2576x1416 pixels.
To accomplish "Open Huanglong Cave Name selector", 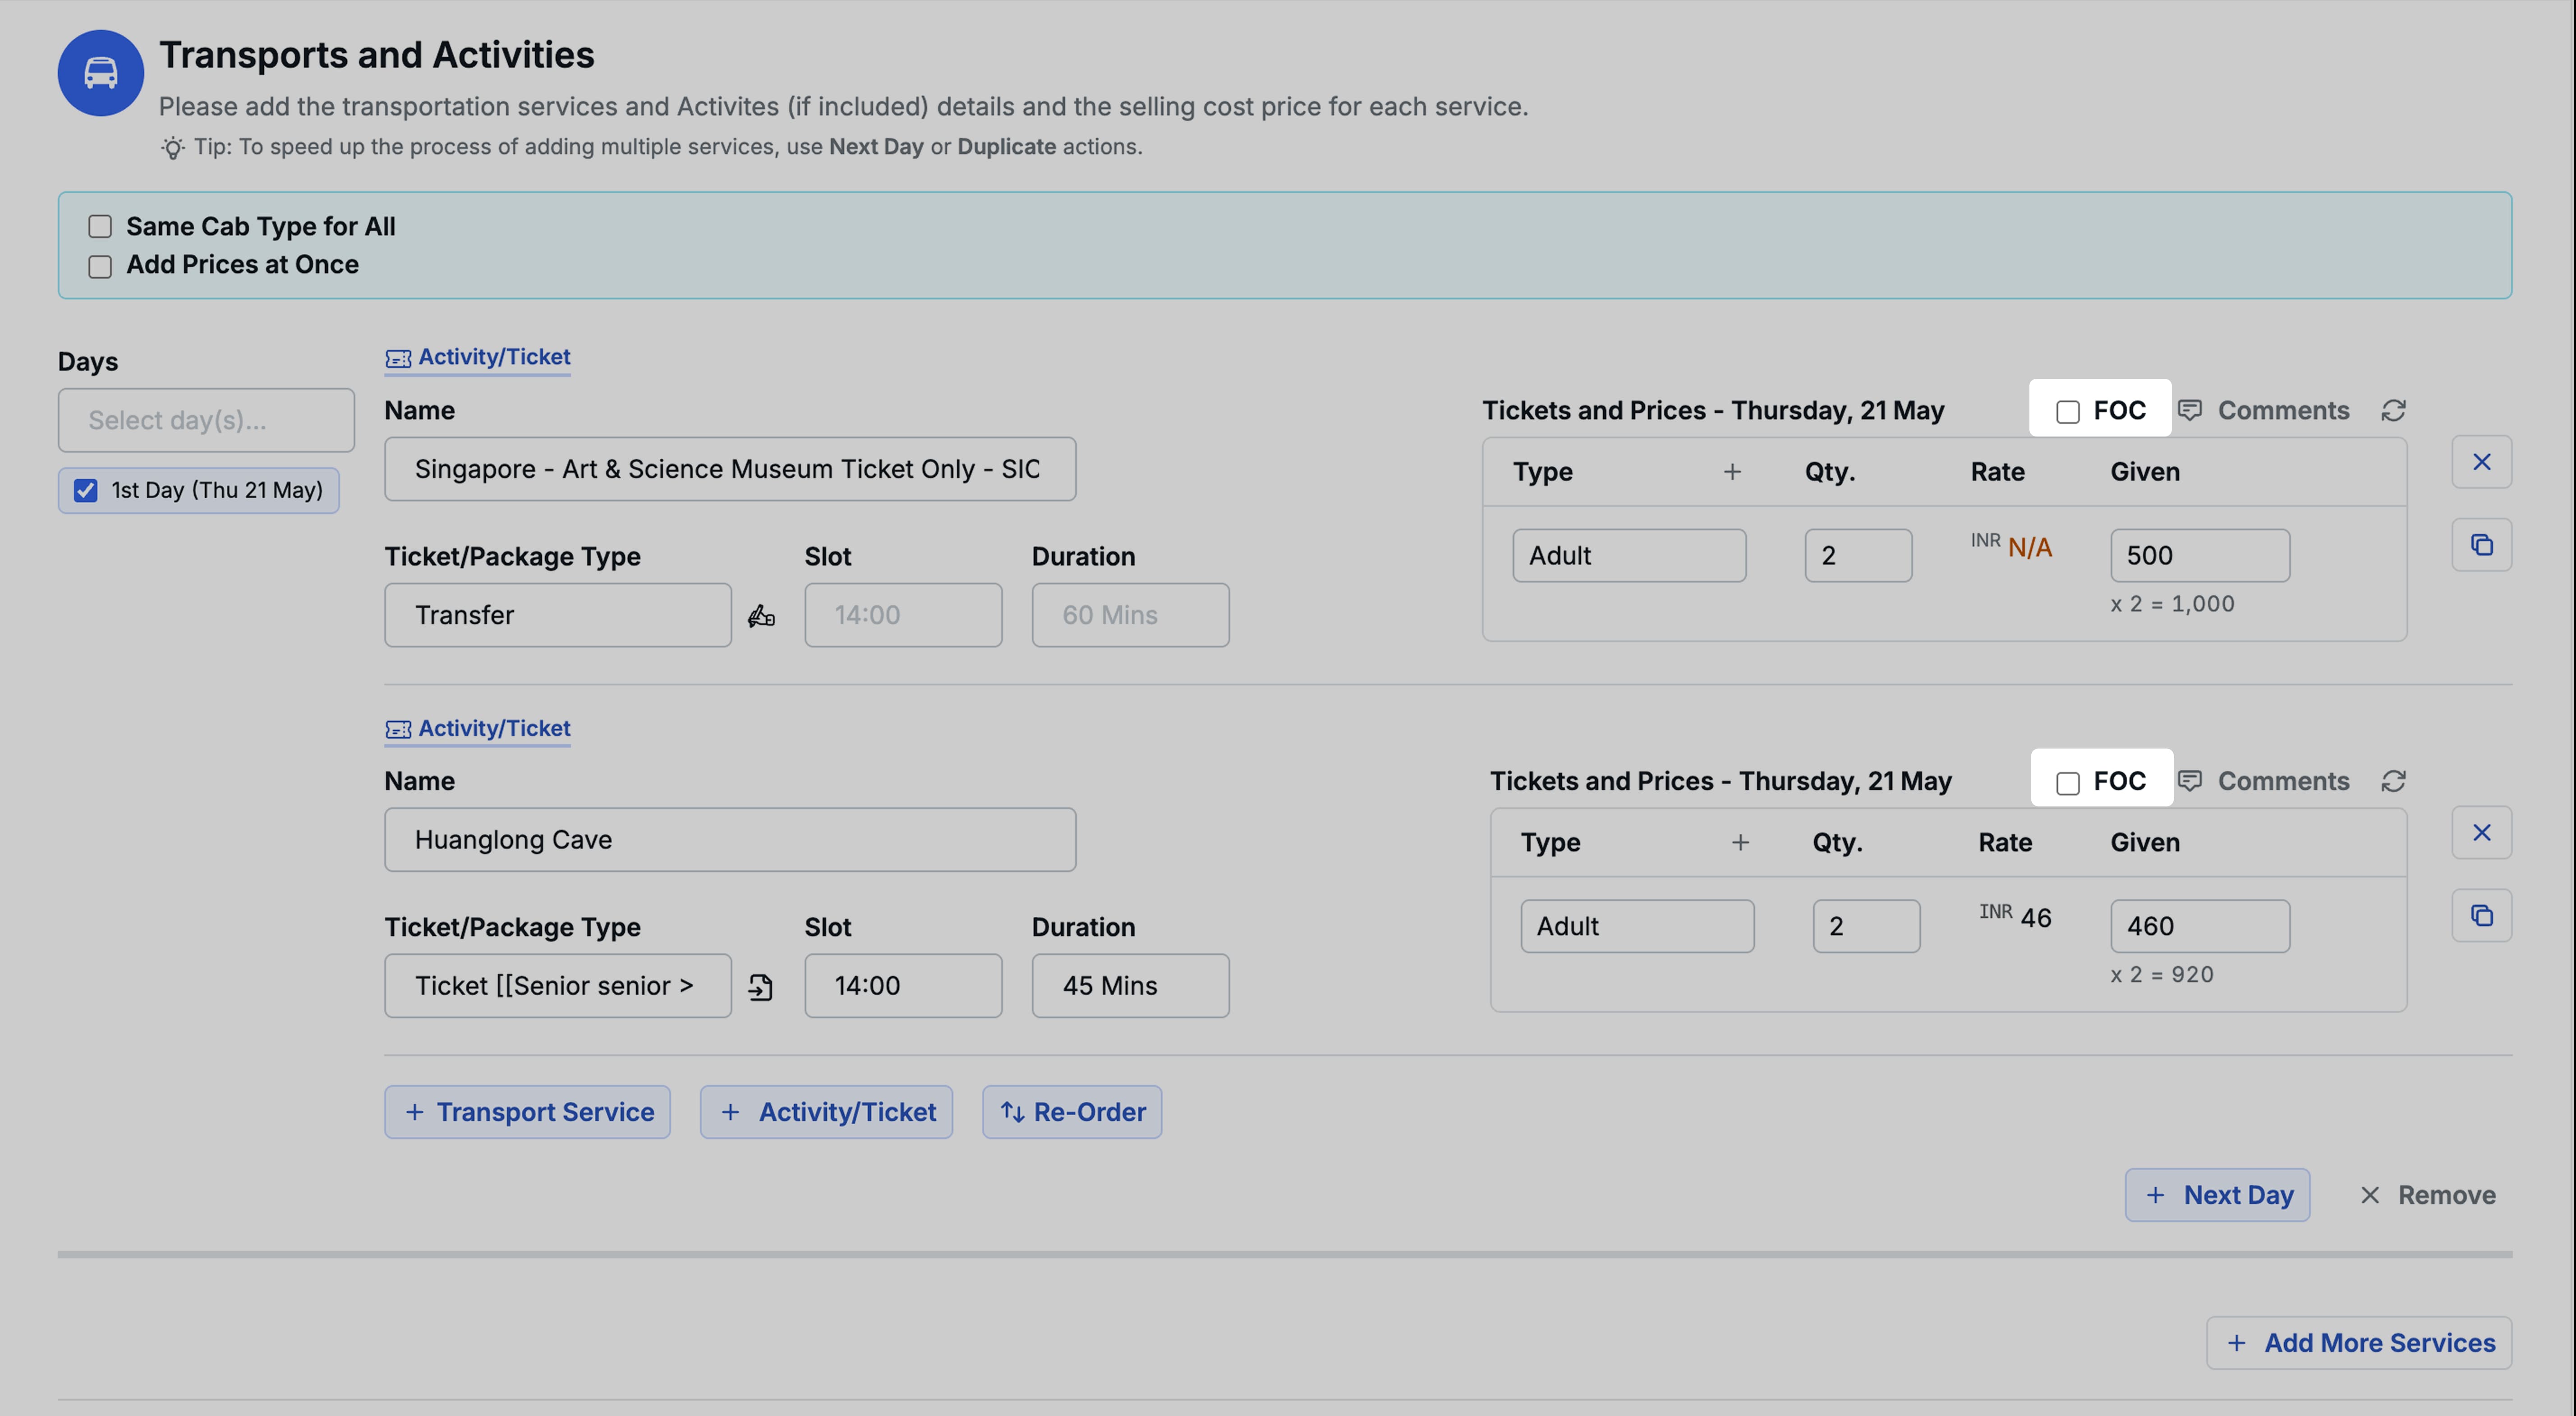I will tap(730, 840).
